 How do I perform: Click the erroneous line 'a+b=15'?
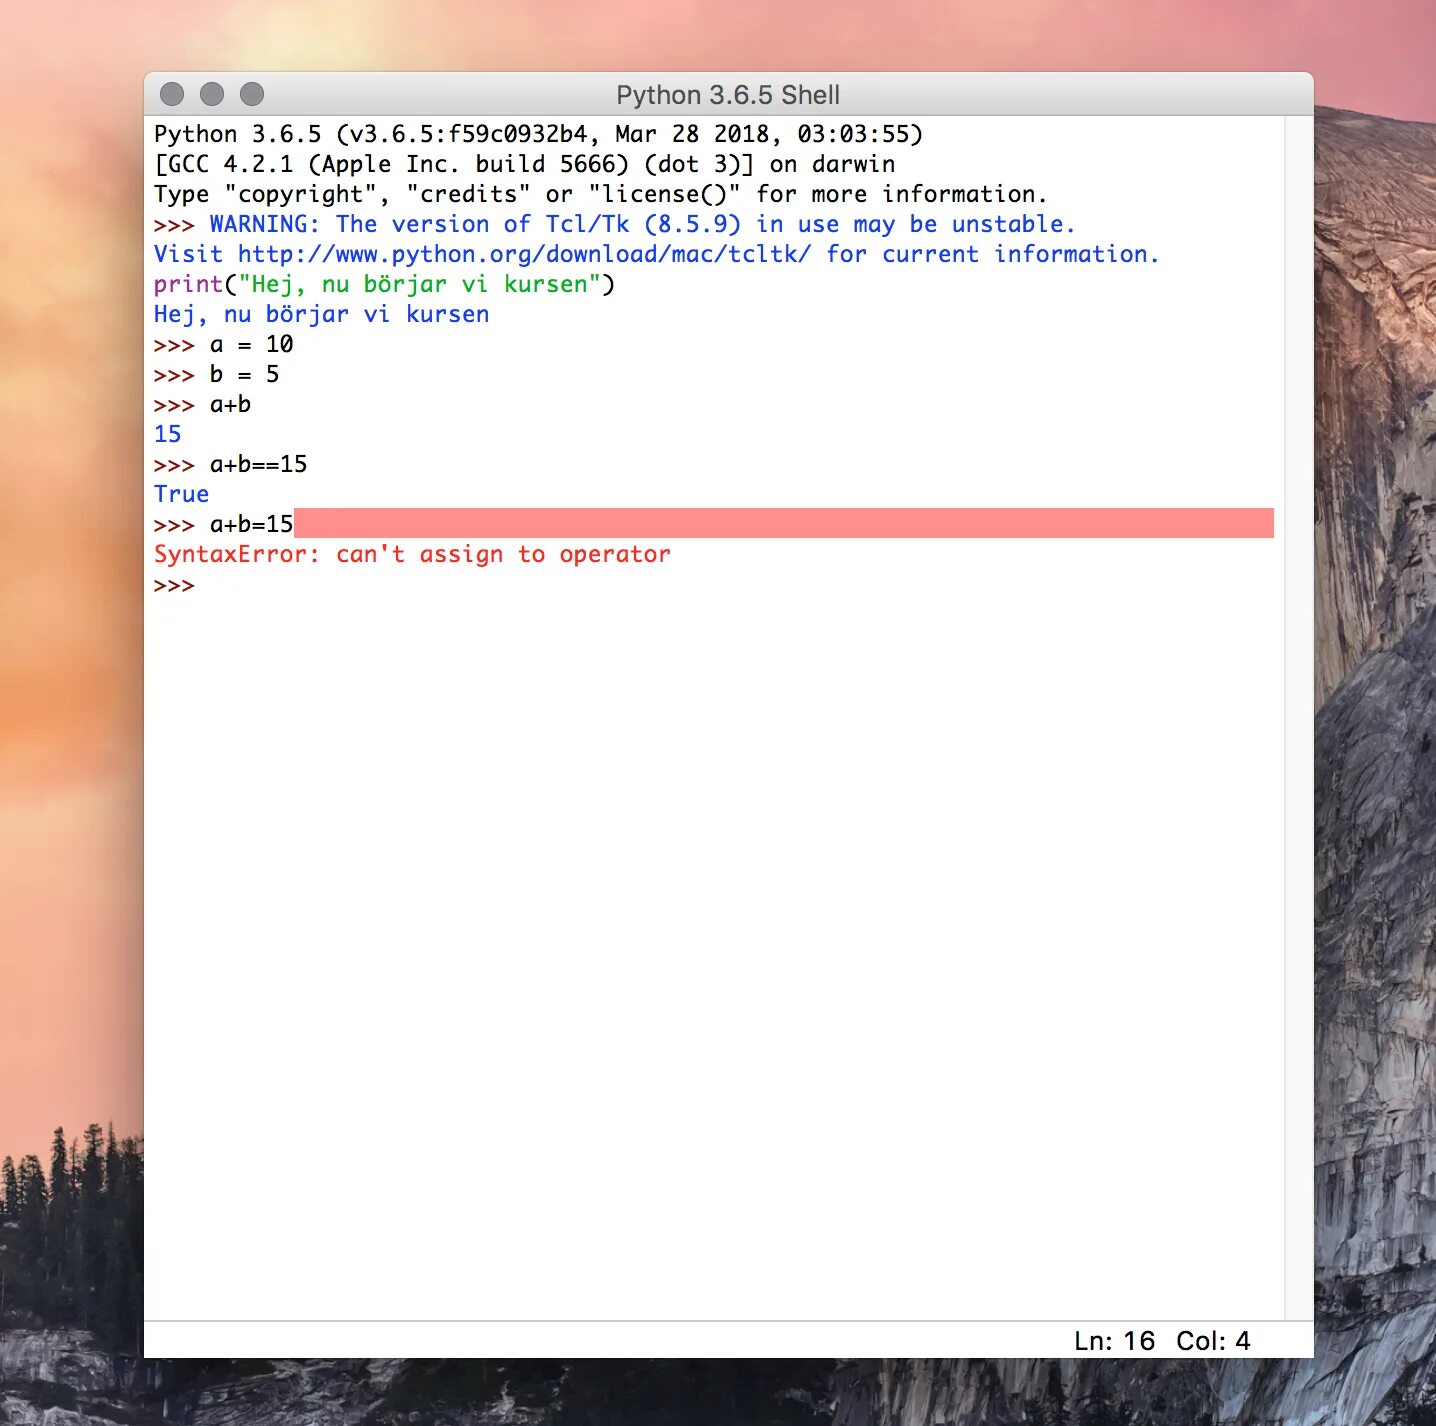(251, 524)
